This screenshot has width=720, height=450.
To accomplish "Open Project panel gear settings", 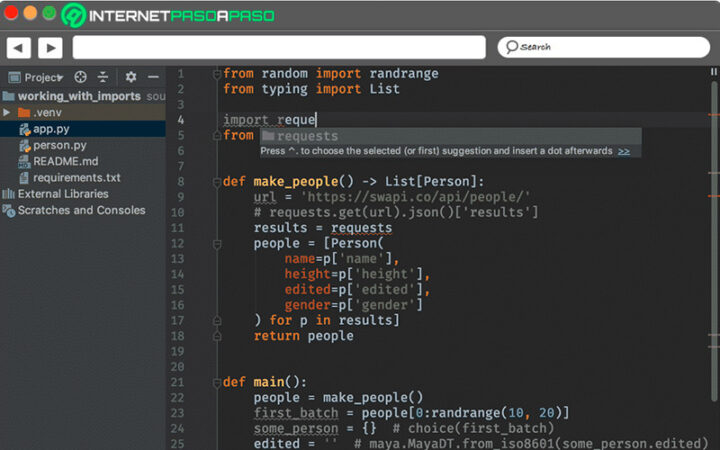I will click(130, 77).
